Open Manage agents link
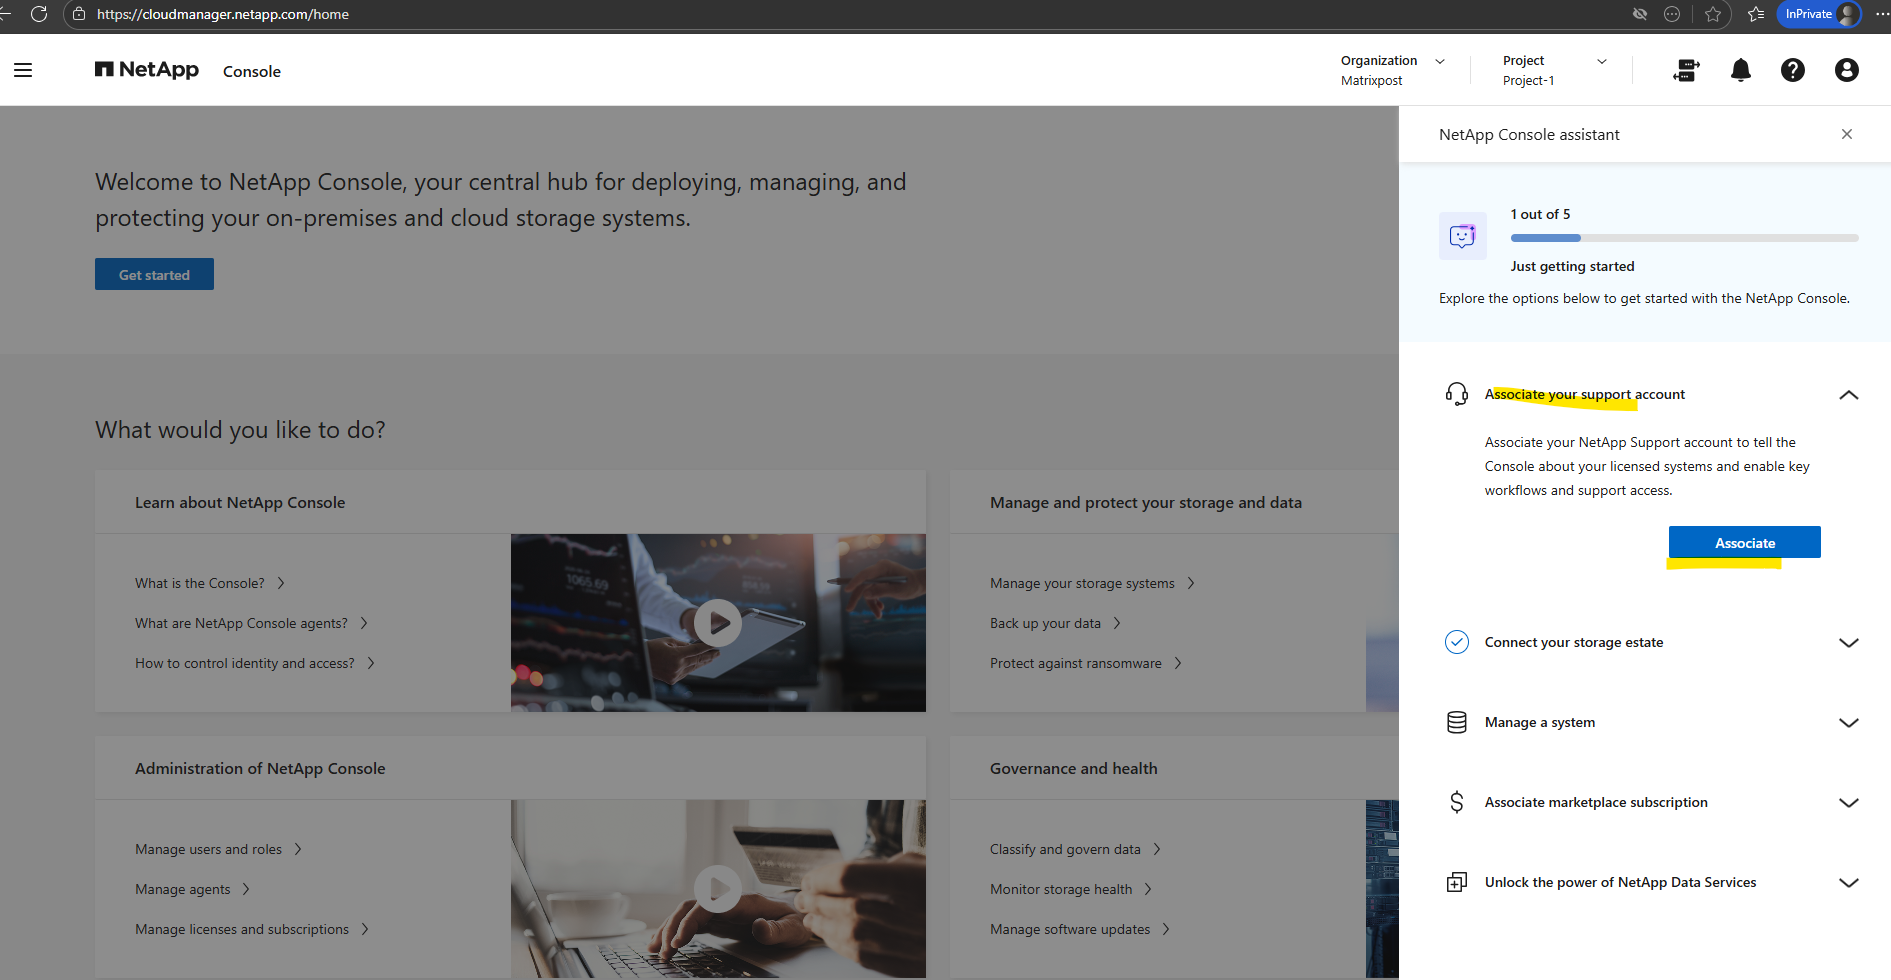Image resolution: width=1891 pixels, height=980 pixels. coord(193,889)
